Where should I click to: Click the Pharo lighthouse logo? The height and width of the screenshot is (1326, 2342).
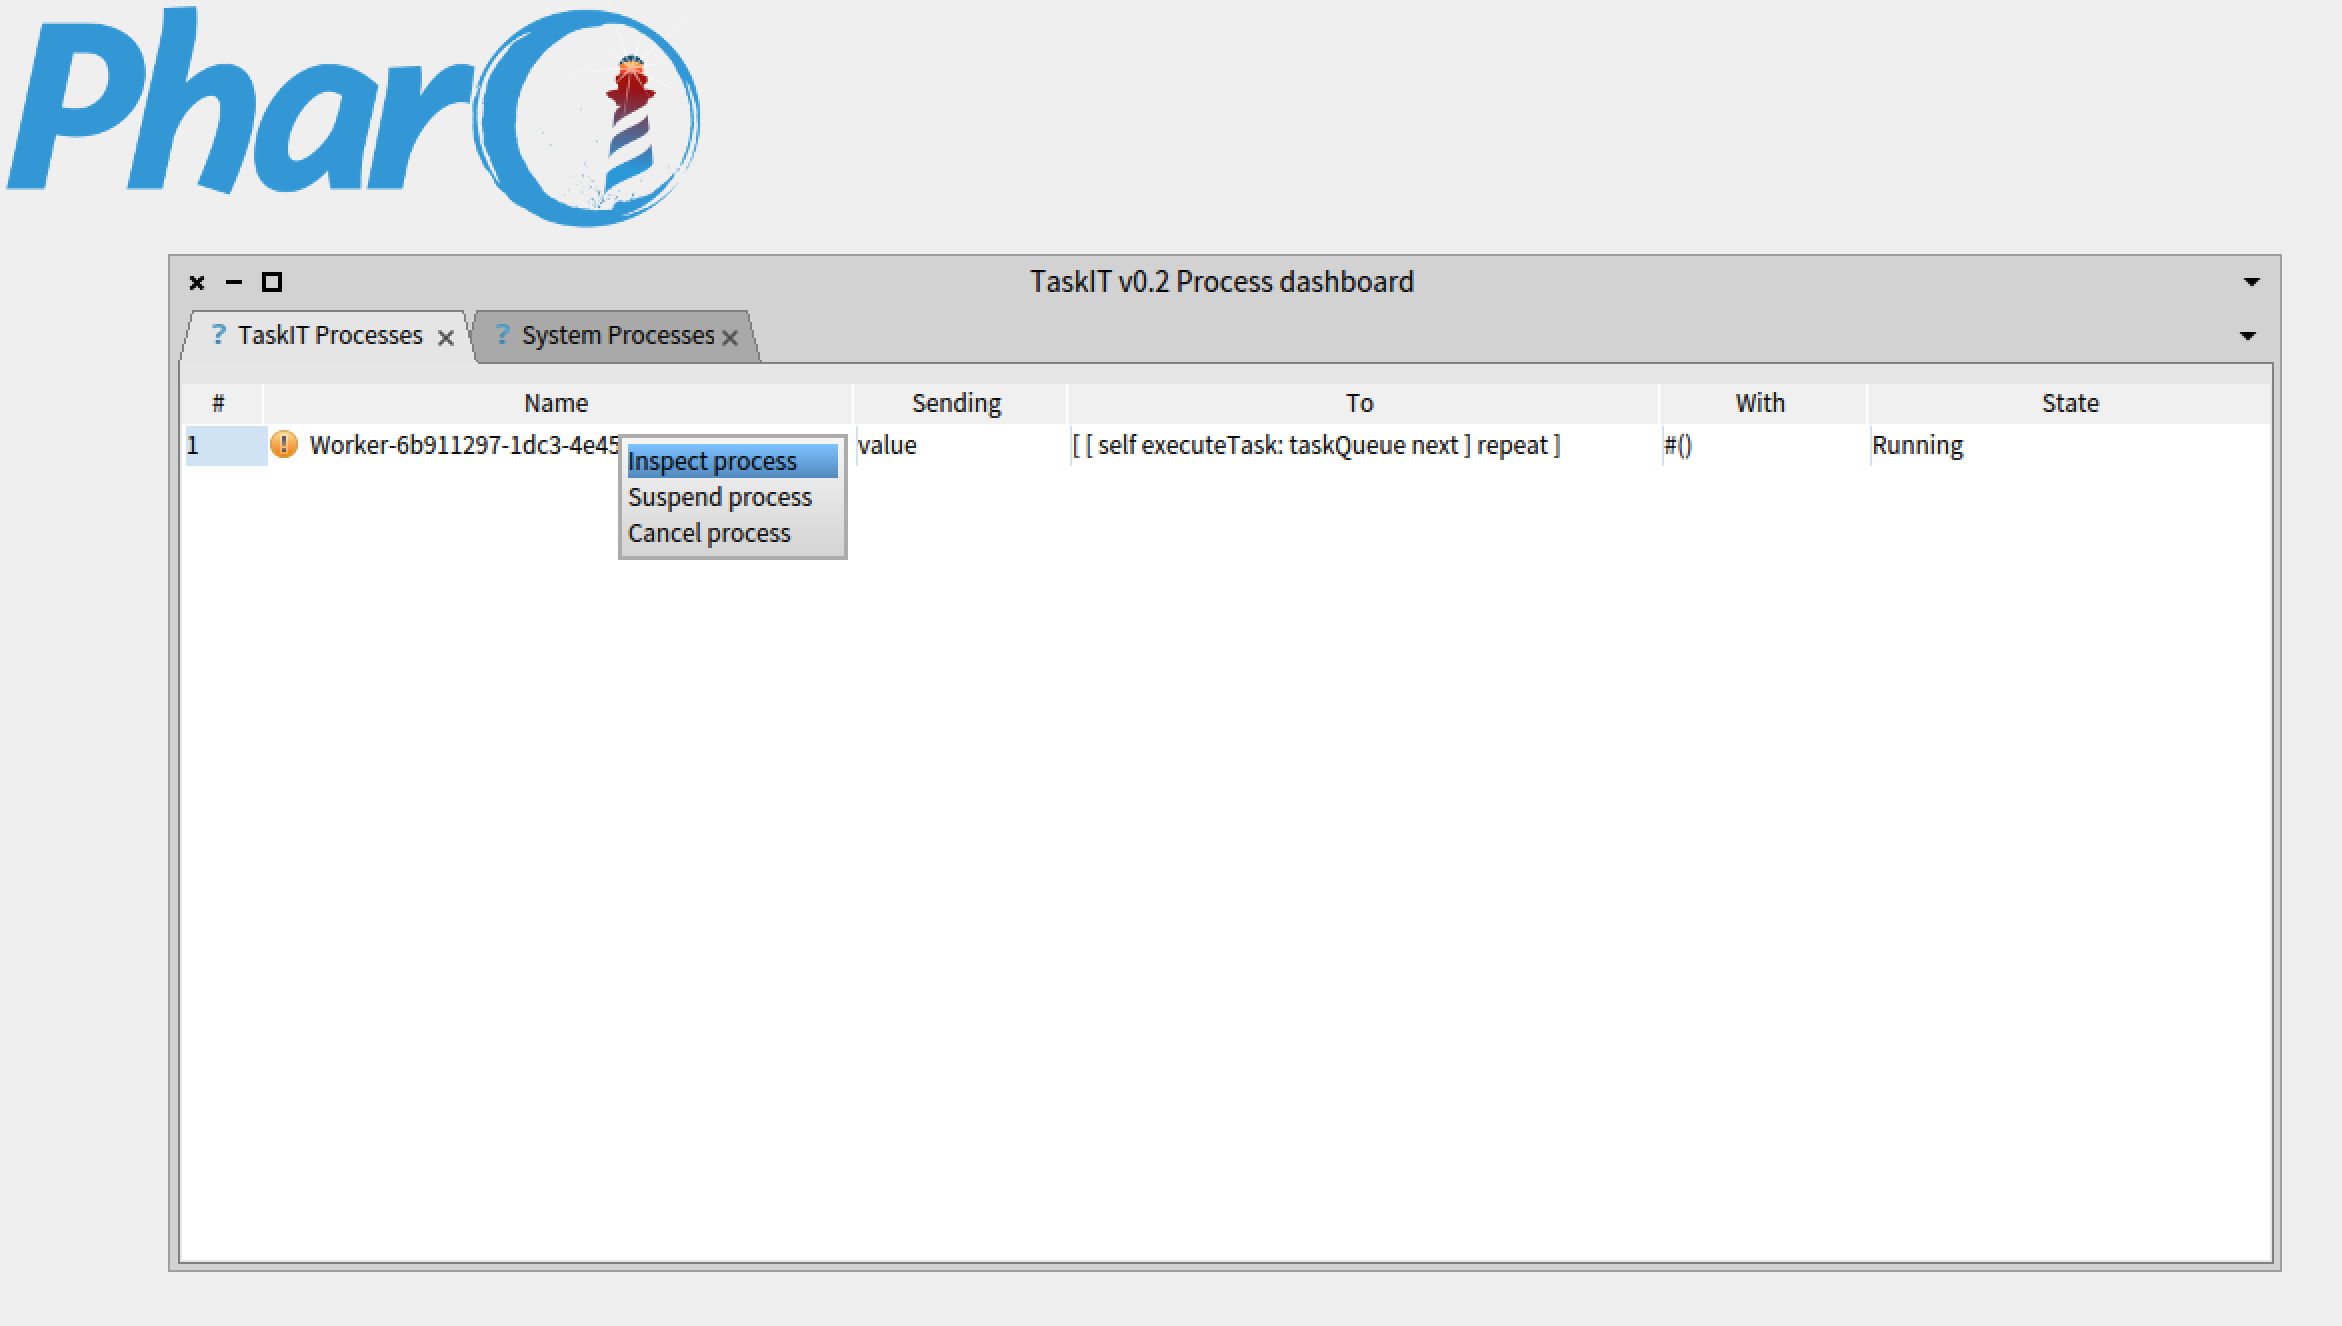pos(628,120)
